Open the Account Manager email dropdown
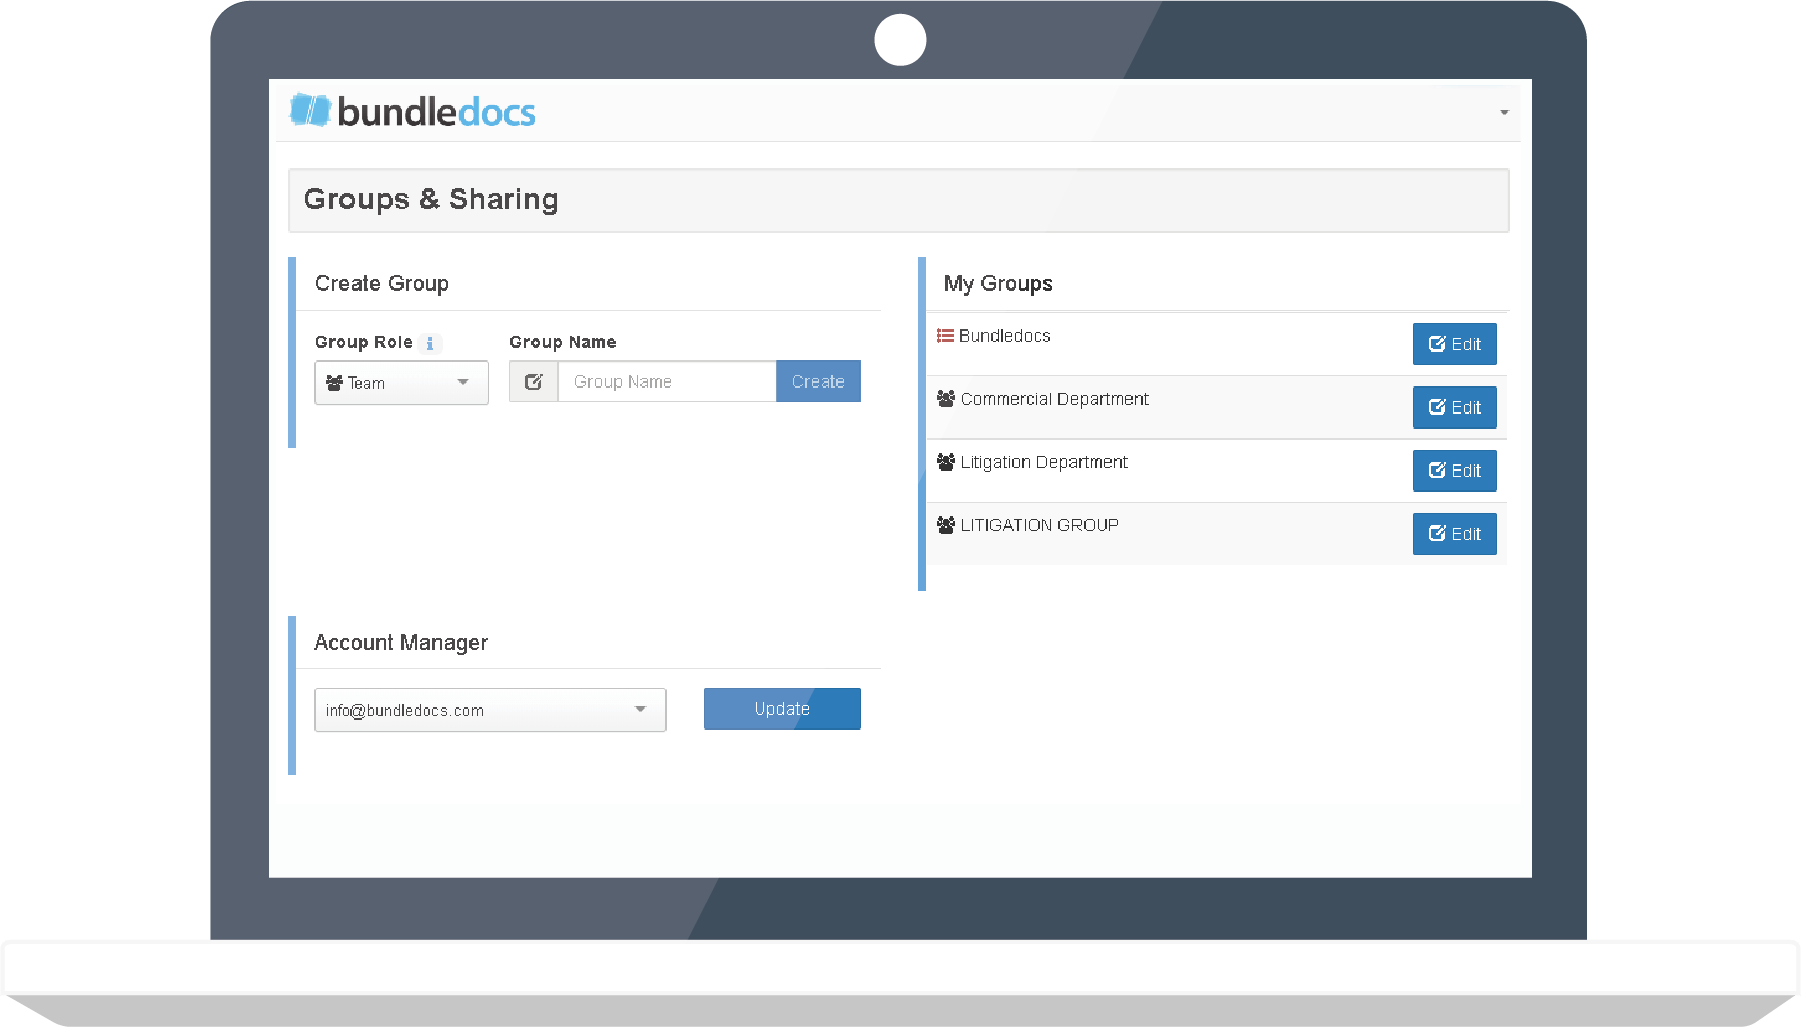Screen dimensions: 1801x1027 tap(490, 710)
